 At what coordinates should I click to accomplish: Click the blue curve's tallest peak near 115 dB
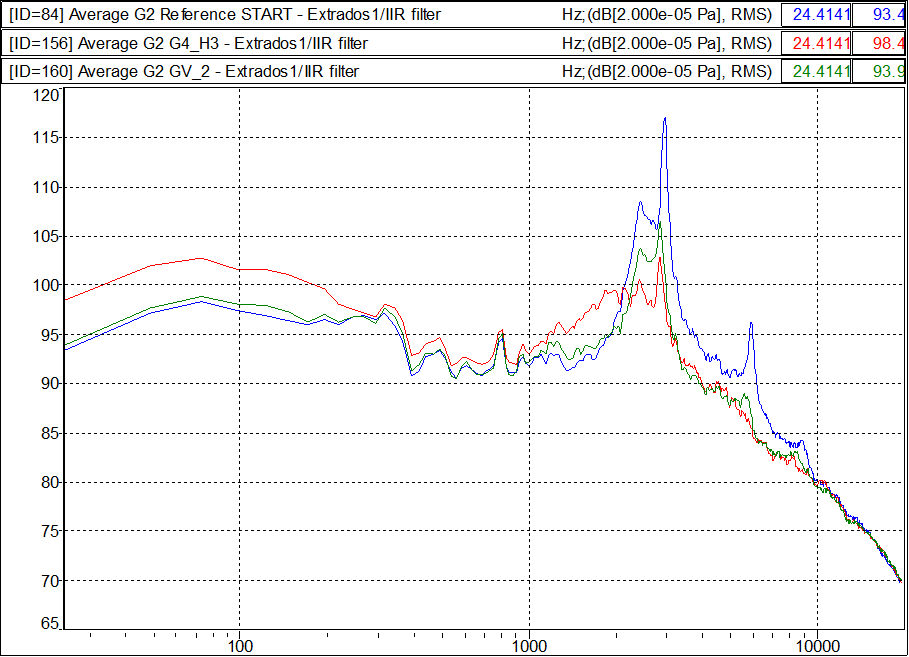tap(665, 118)
